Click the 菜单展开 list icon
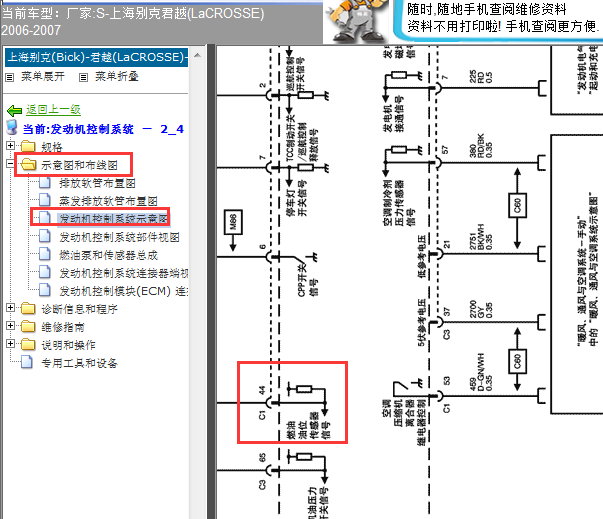 click(x=10, y=77)
